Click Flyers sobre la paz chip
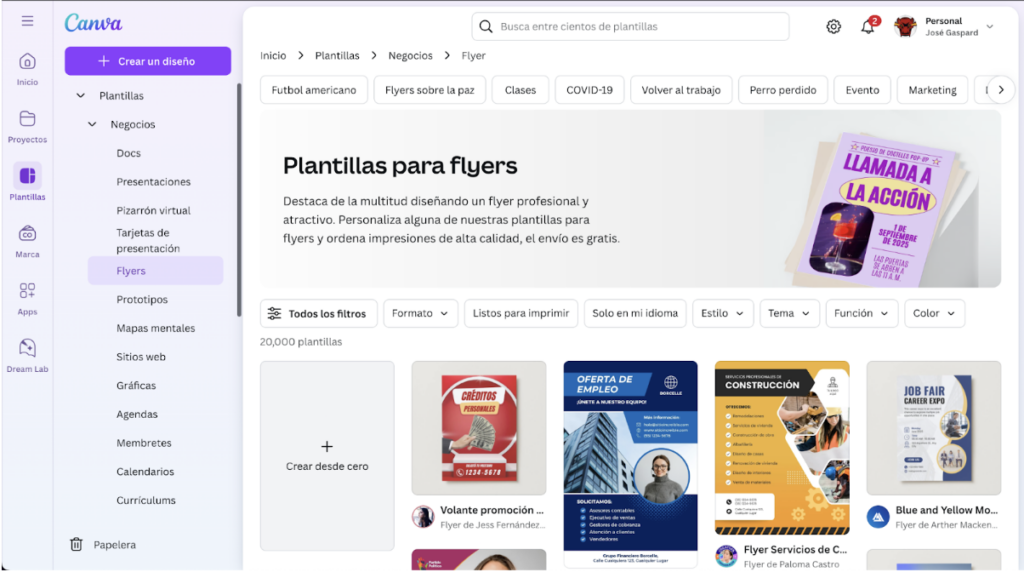Viewport: 1024px width, 572px height. coord(430,90)
